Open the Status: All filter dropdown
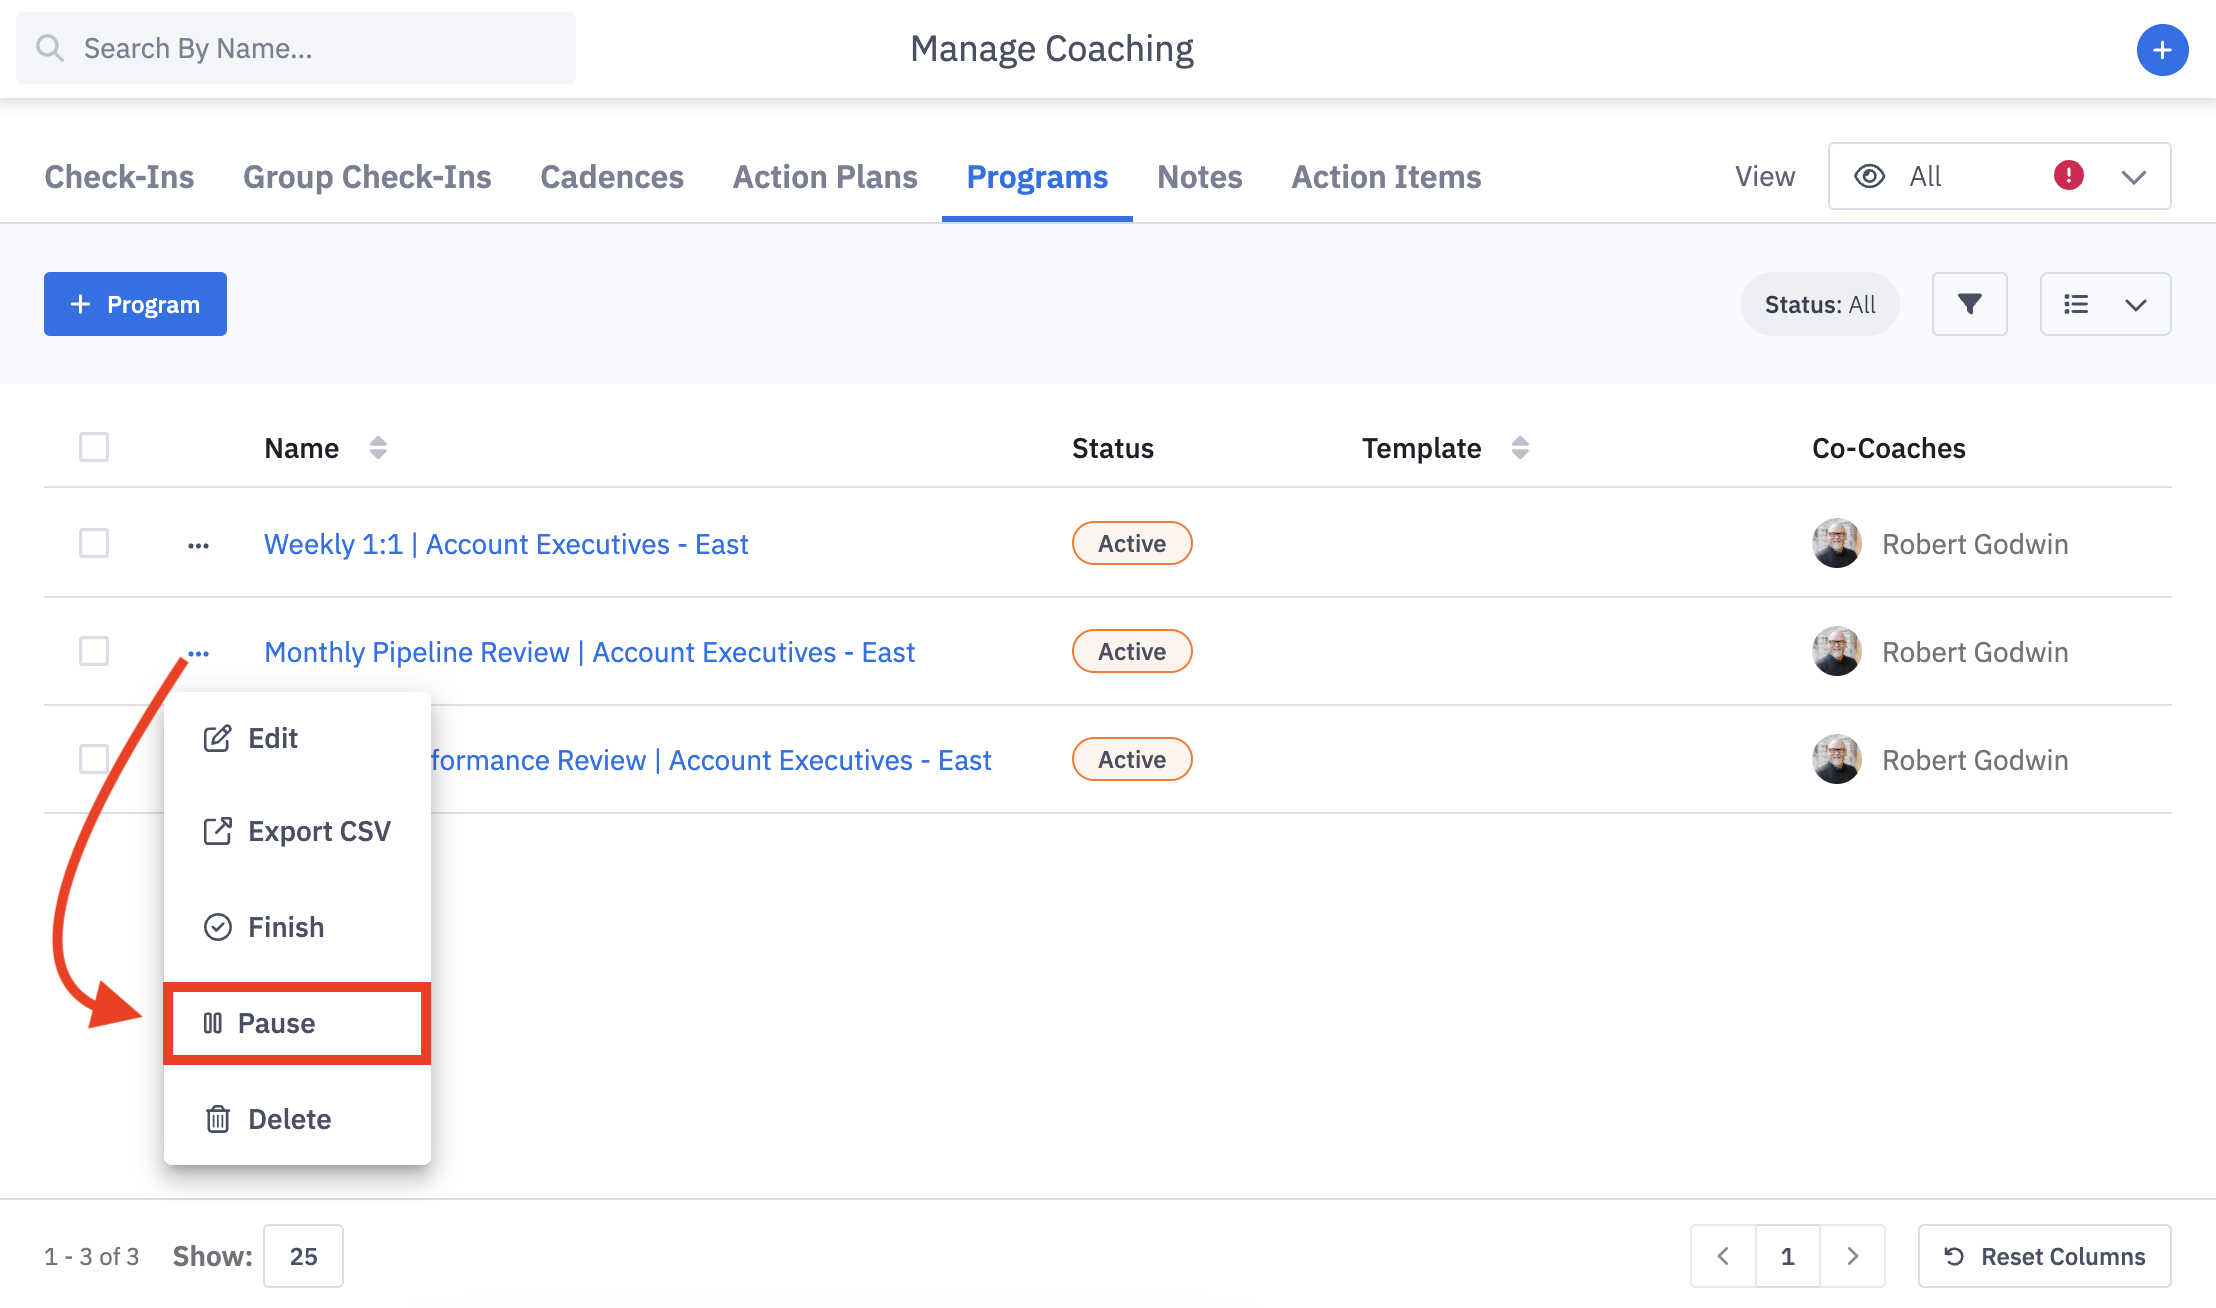 tap(1819, 304)
